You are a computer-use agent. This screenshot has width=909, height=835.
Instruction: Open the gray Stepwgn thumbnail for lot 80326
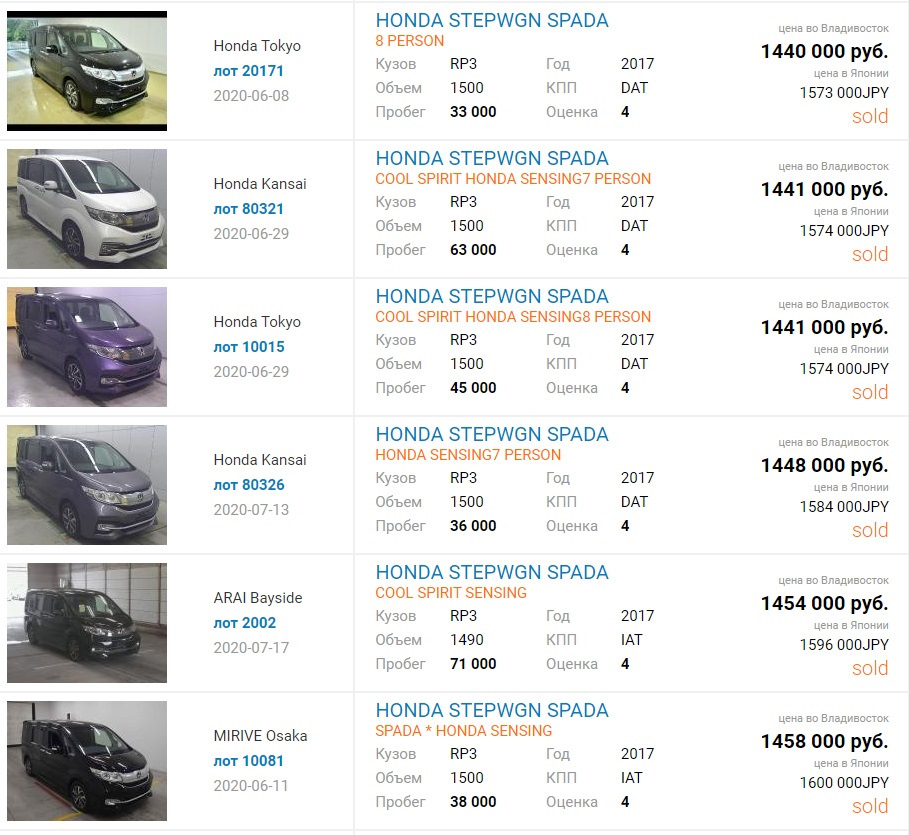point(87,485)
